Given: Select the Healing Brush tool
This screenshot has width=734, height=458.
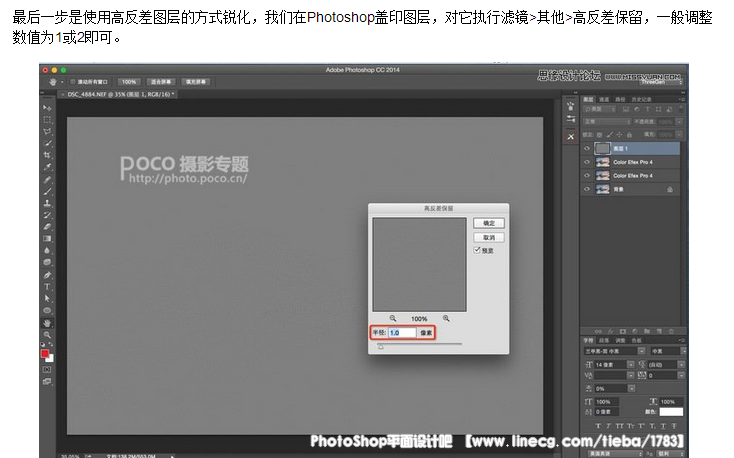Looking at the screenshot, I should tap(47, 180).
